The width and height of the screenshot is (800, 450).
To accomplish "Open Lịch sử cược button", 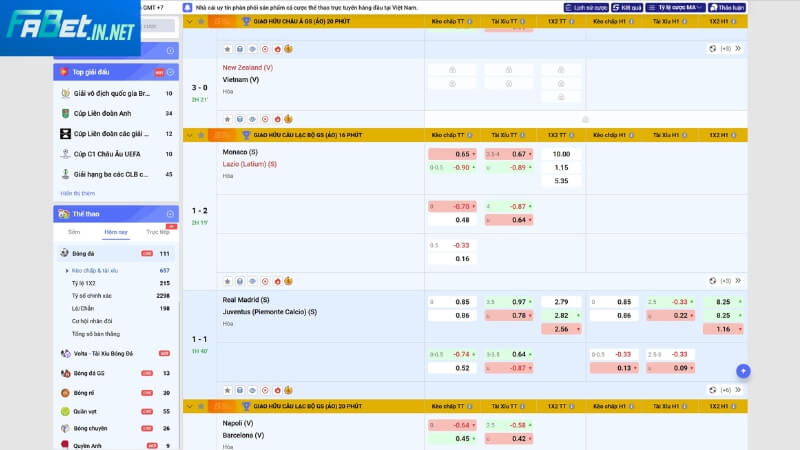I will pyautogui.click(x=586, y=8).
